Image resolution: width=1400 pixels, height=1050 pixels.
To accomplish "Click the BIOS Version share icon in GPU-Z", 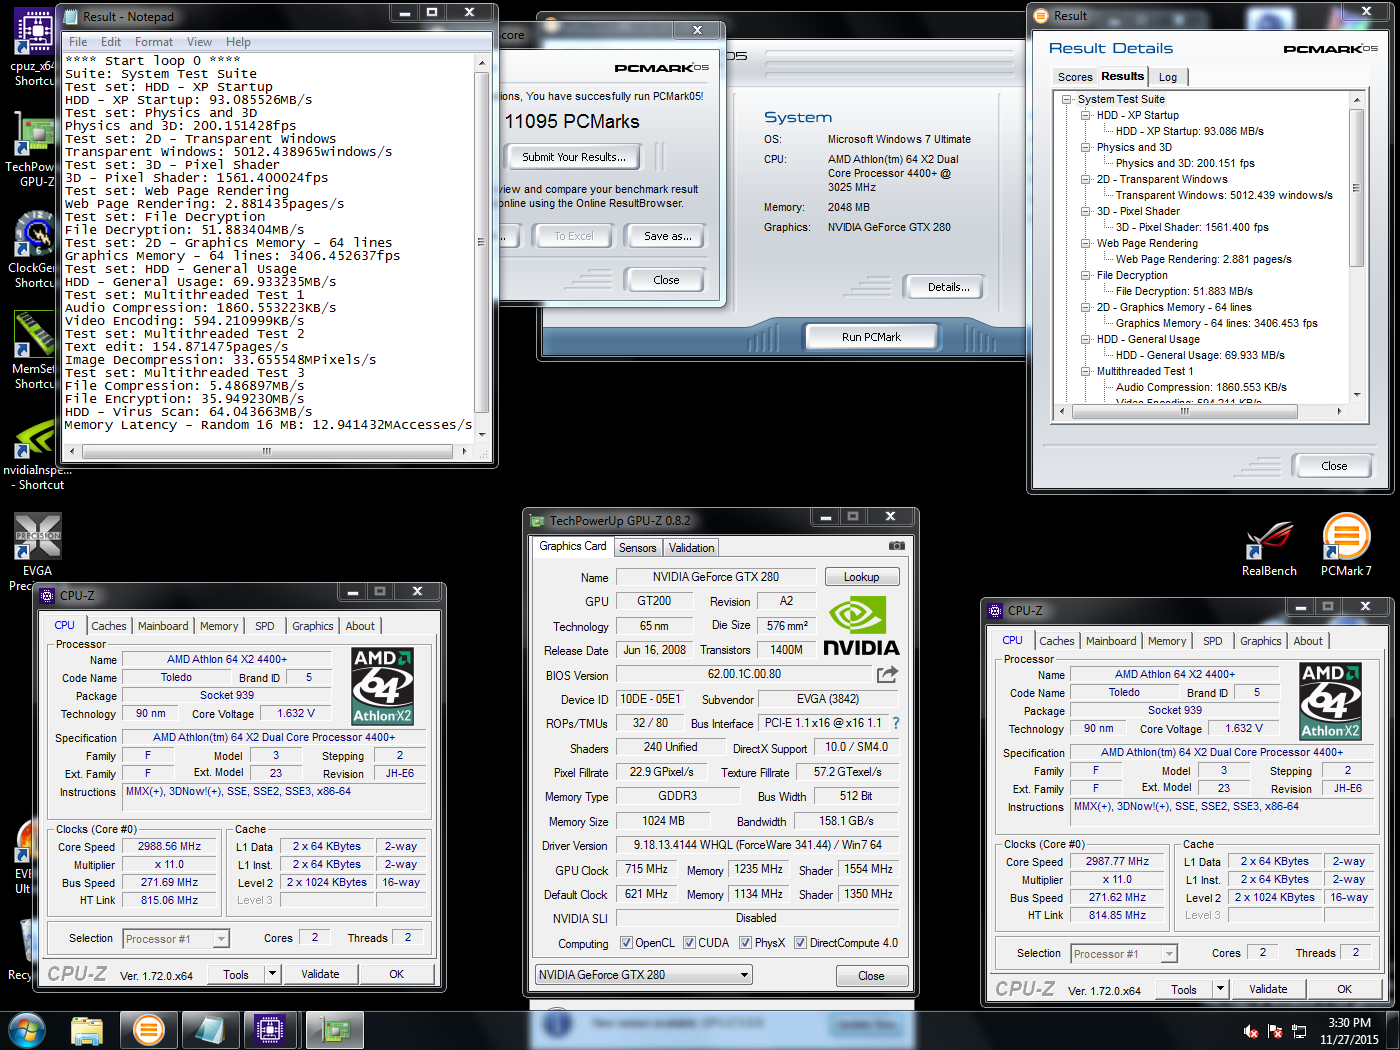I will pyautogui.click(x=887, y=675).
